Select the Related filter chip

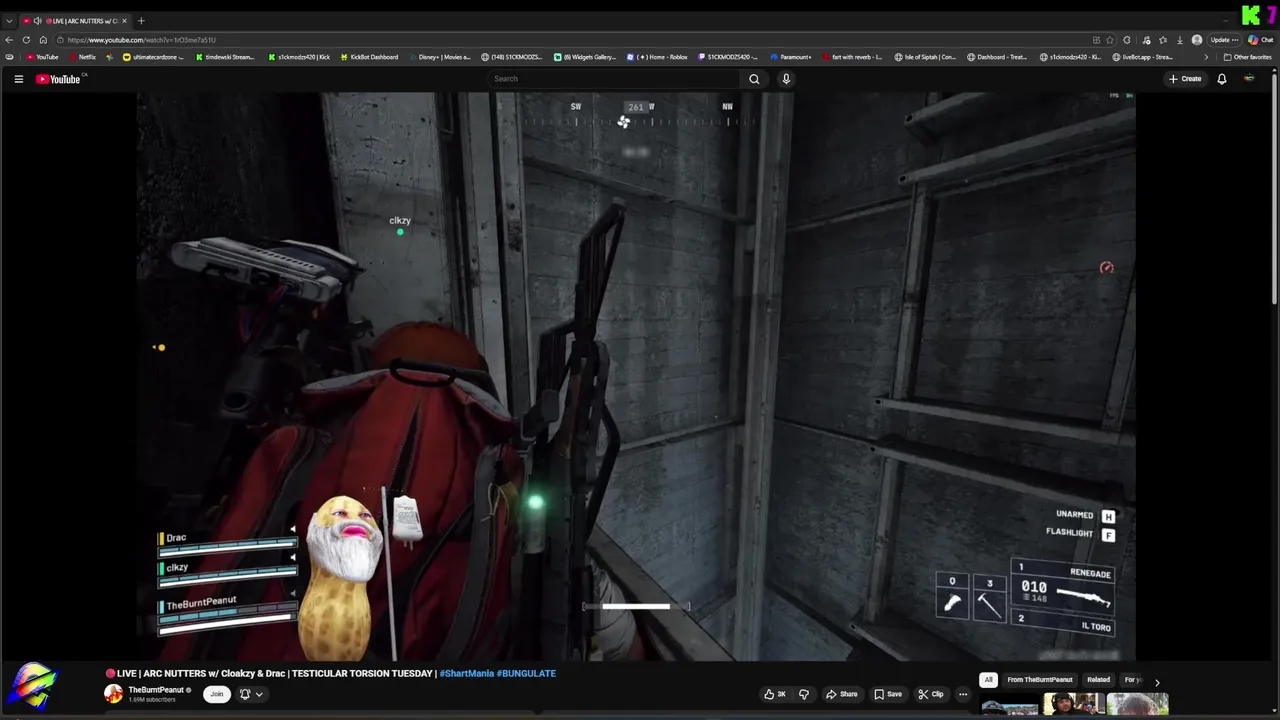pos(1098,680)
